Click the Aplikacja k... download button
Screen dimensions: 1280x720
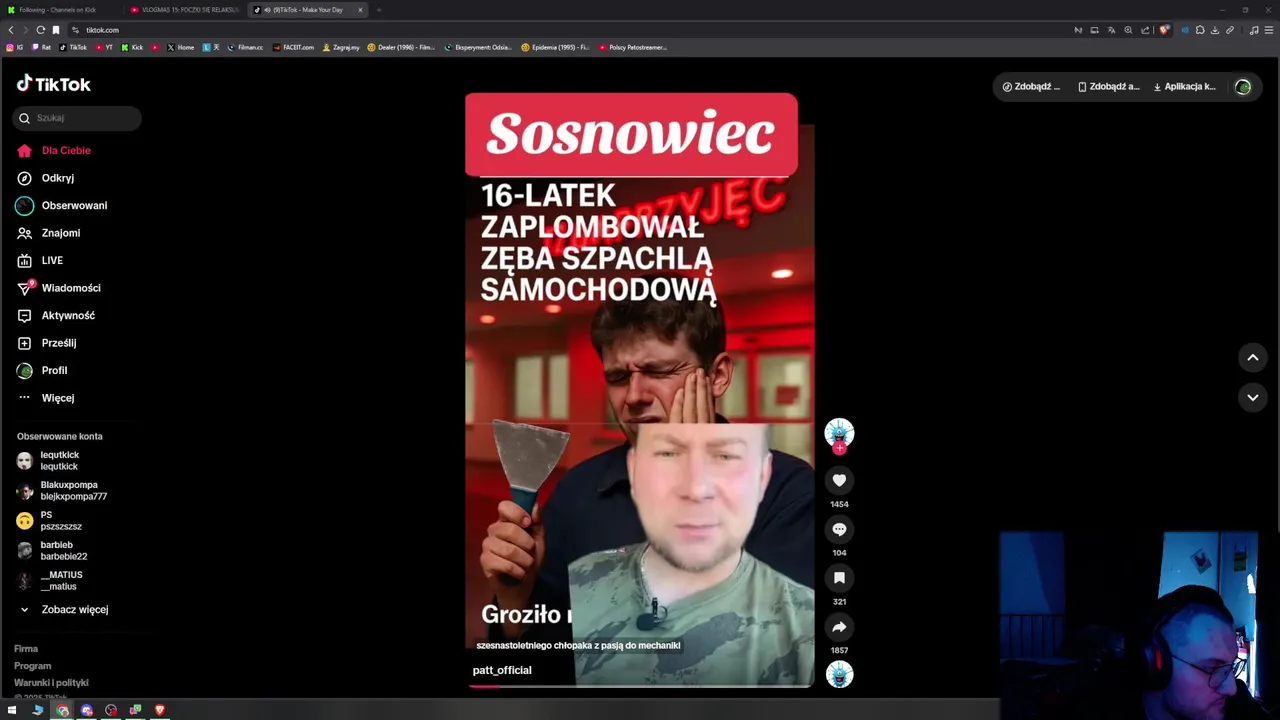pos(1185,87)
